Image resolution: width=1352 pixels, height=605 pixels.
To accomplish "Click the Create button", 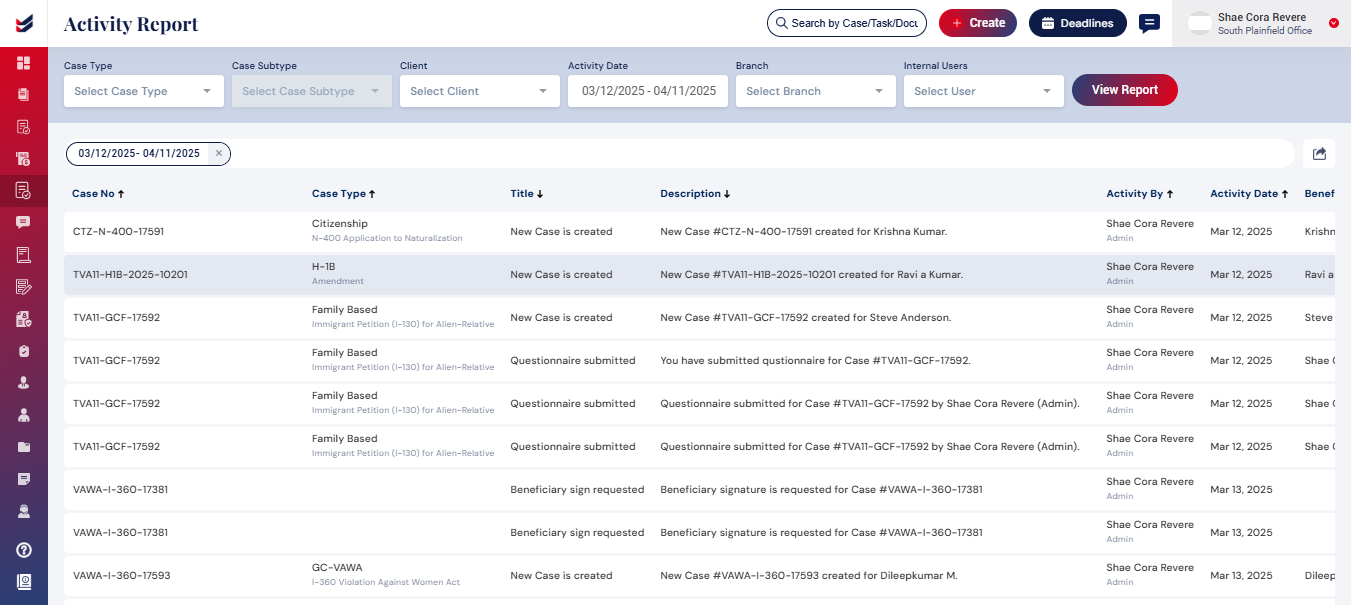I will coord(977,23).
